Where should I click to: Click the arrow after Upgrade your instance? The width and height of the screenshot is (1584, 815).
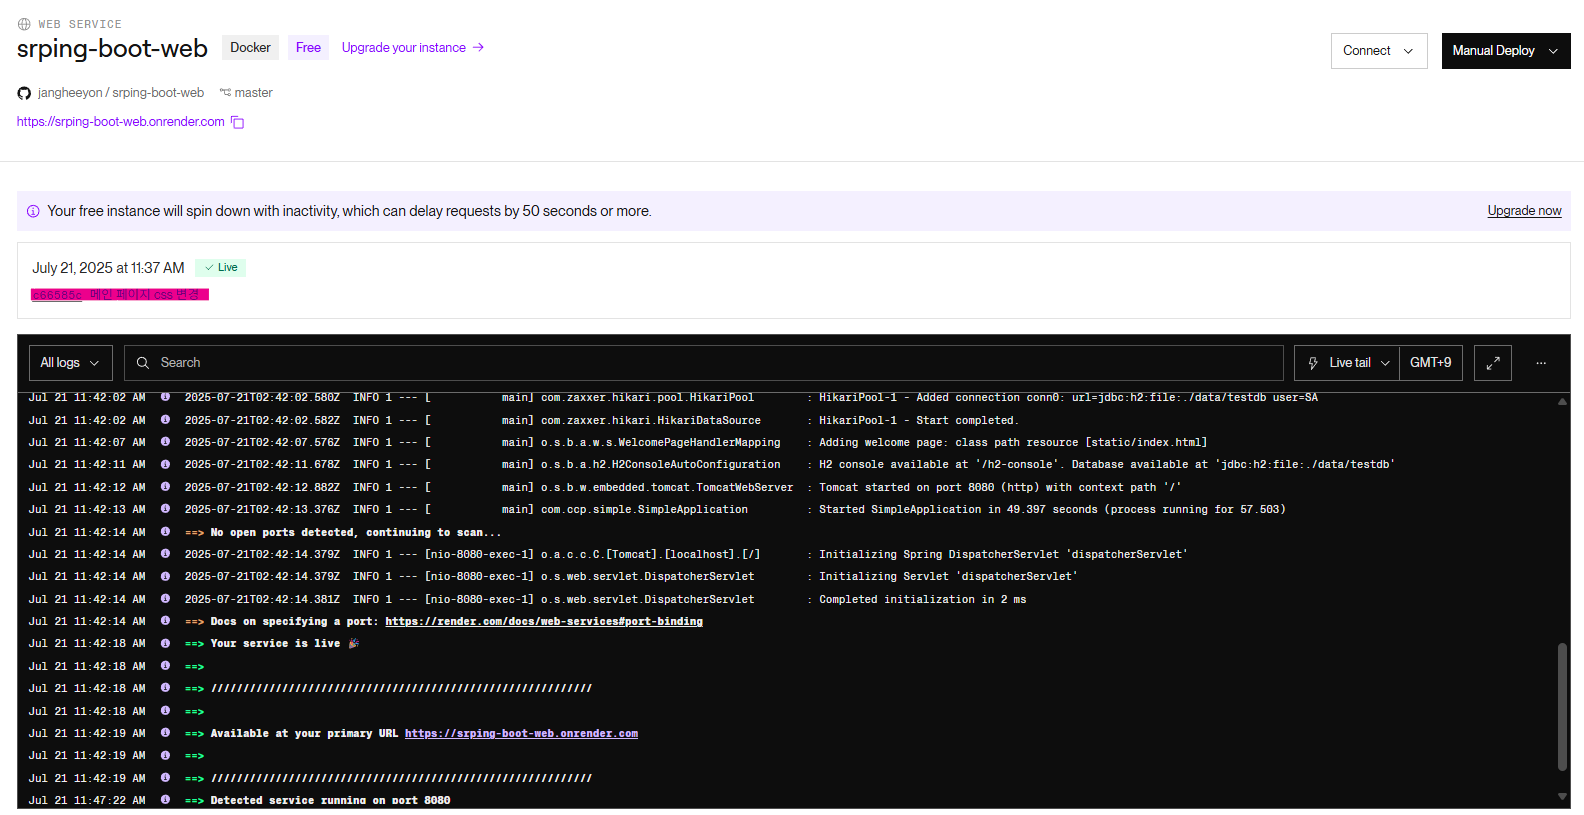(478, 47)
